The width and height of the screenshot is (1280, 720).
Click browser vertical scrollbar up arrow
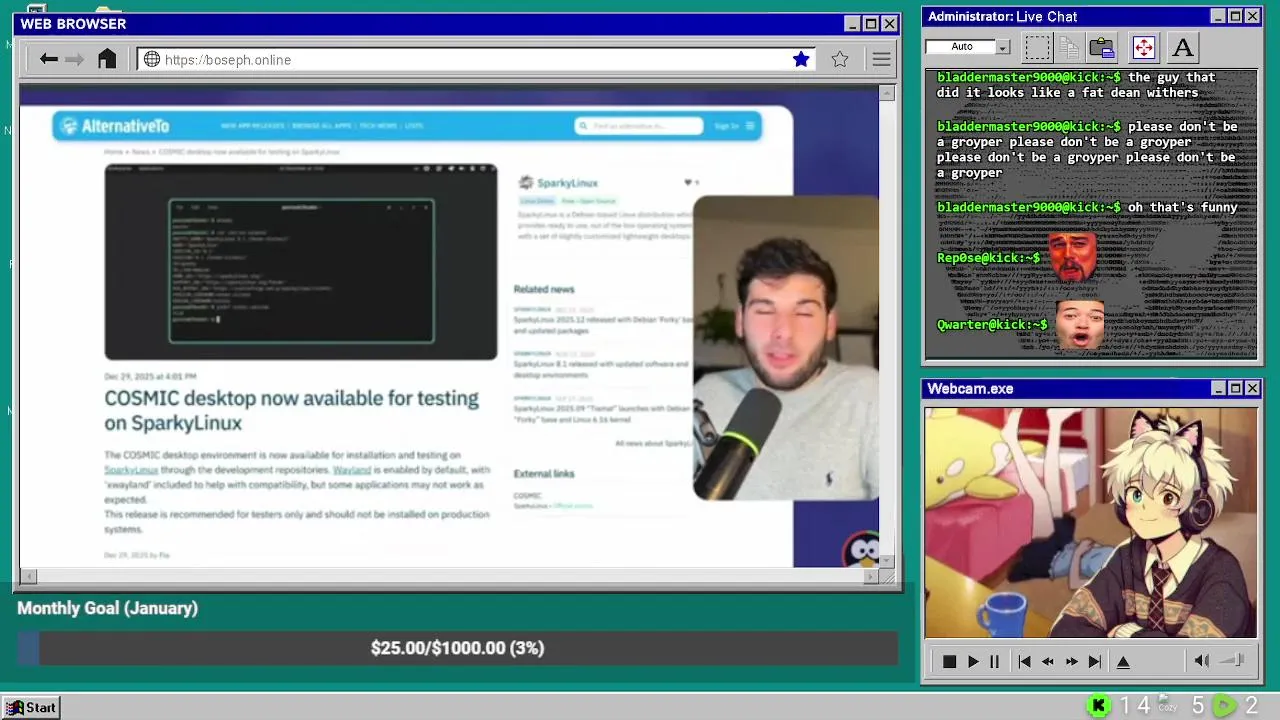point(887,93)
